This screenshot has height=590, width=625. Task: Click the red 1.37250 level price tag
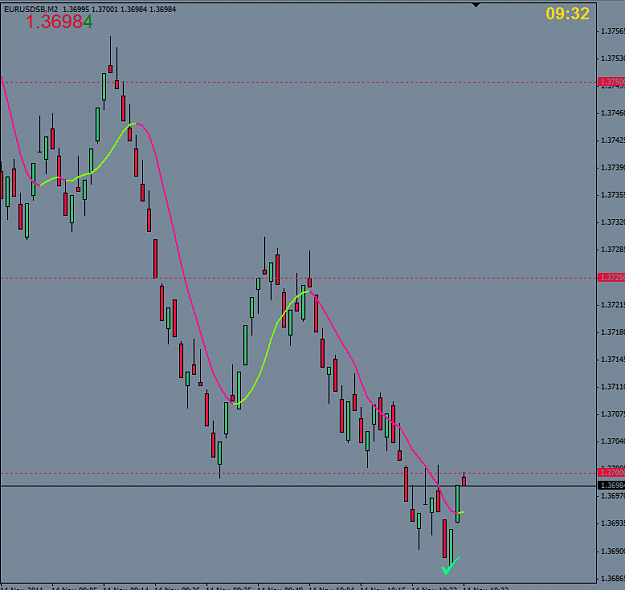click(x=612, y=277)
